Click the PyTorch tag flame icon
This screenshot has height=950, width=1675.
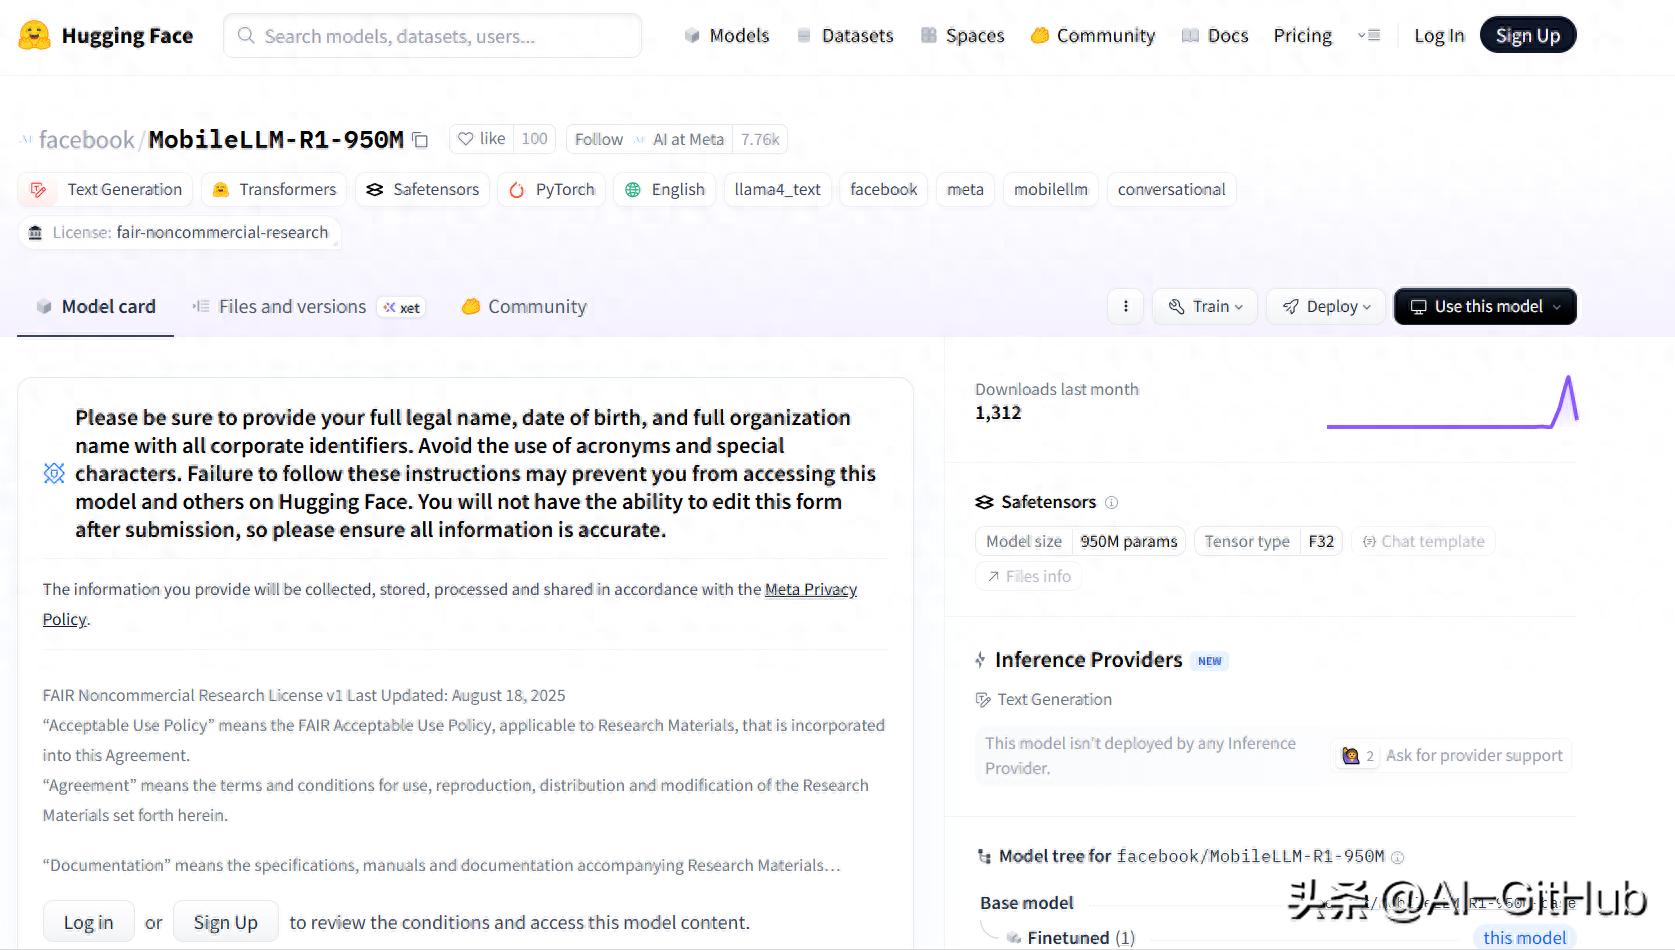coord(517,189)
